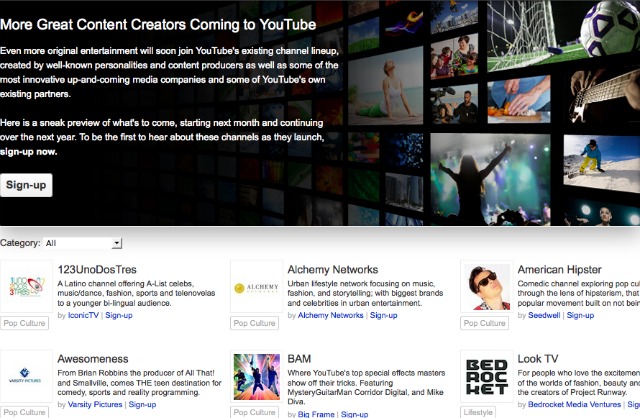Open the Seedwell creator link
The width and height of the screenshot is (640, 418).
544,315
